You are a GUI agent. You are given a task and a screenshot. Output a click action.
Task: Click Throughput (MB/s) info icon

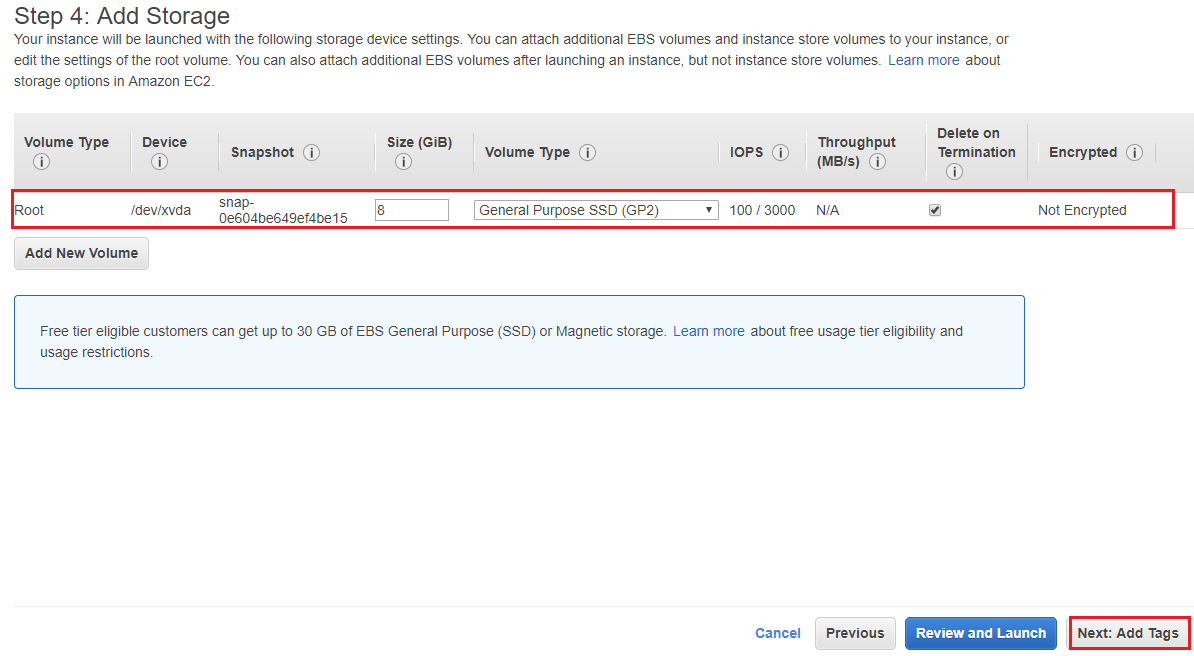[877, 162]
